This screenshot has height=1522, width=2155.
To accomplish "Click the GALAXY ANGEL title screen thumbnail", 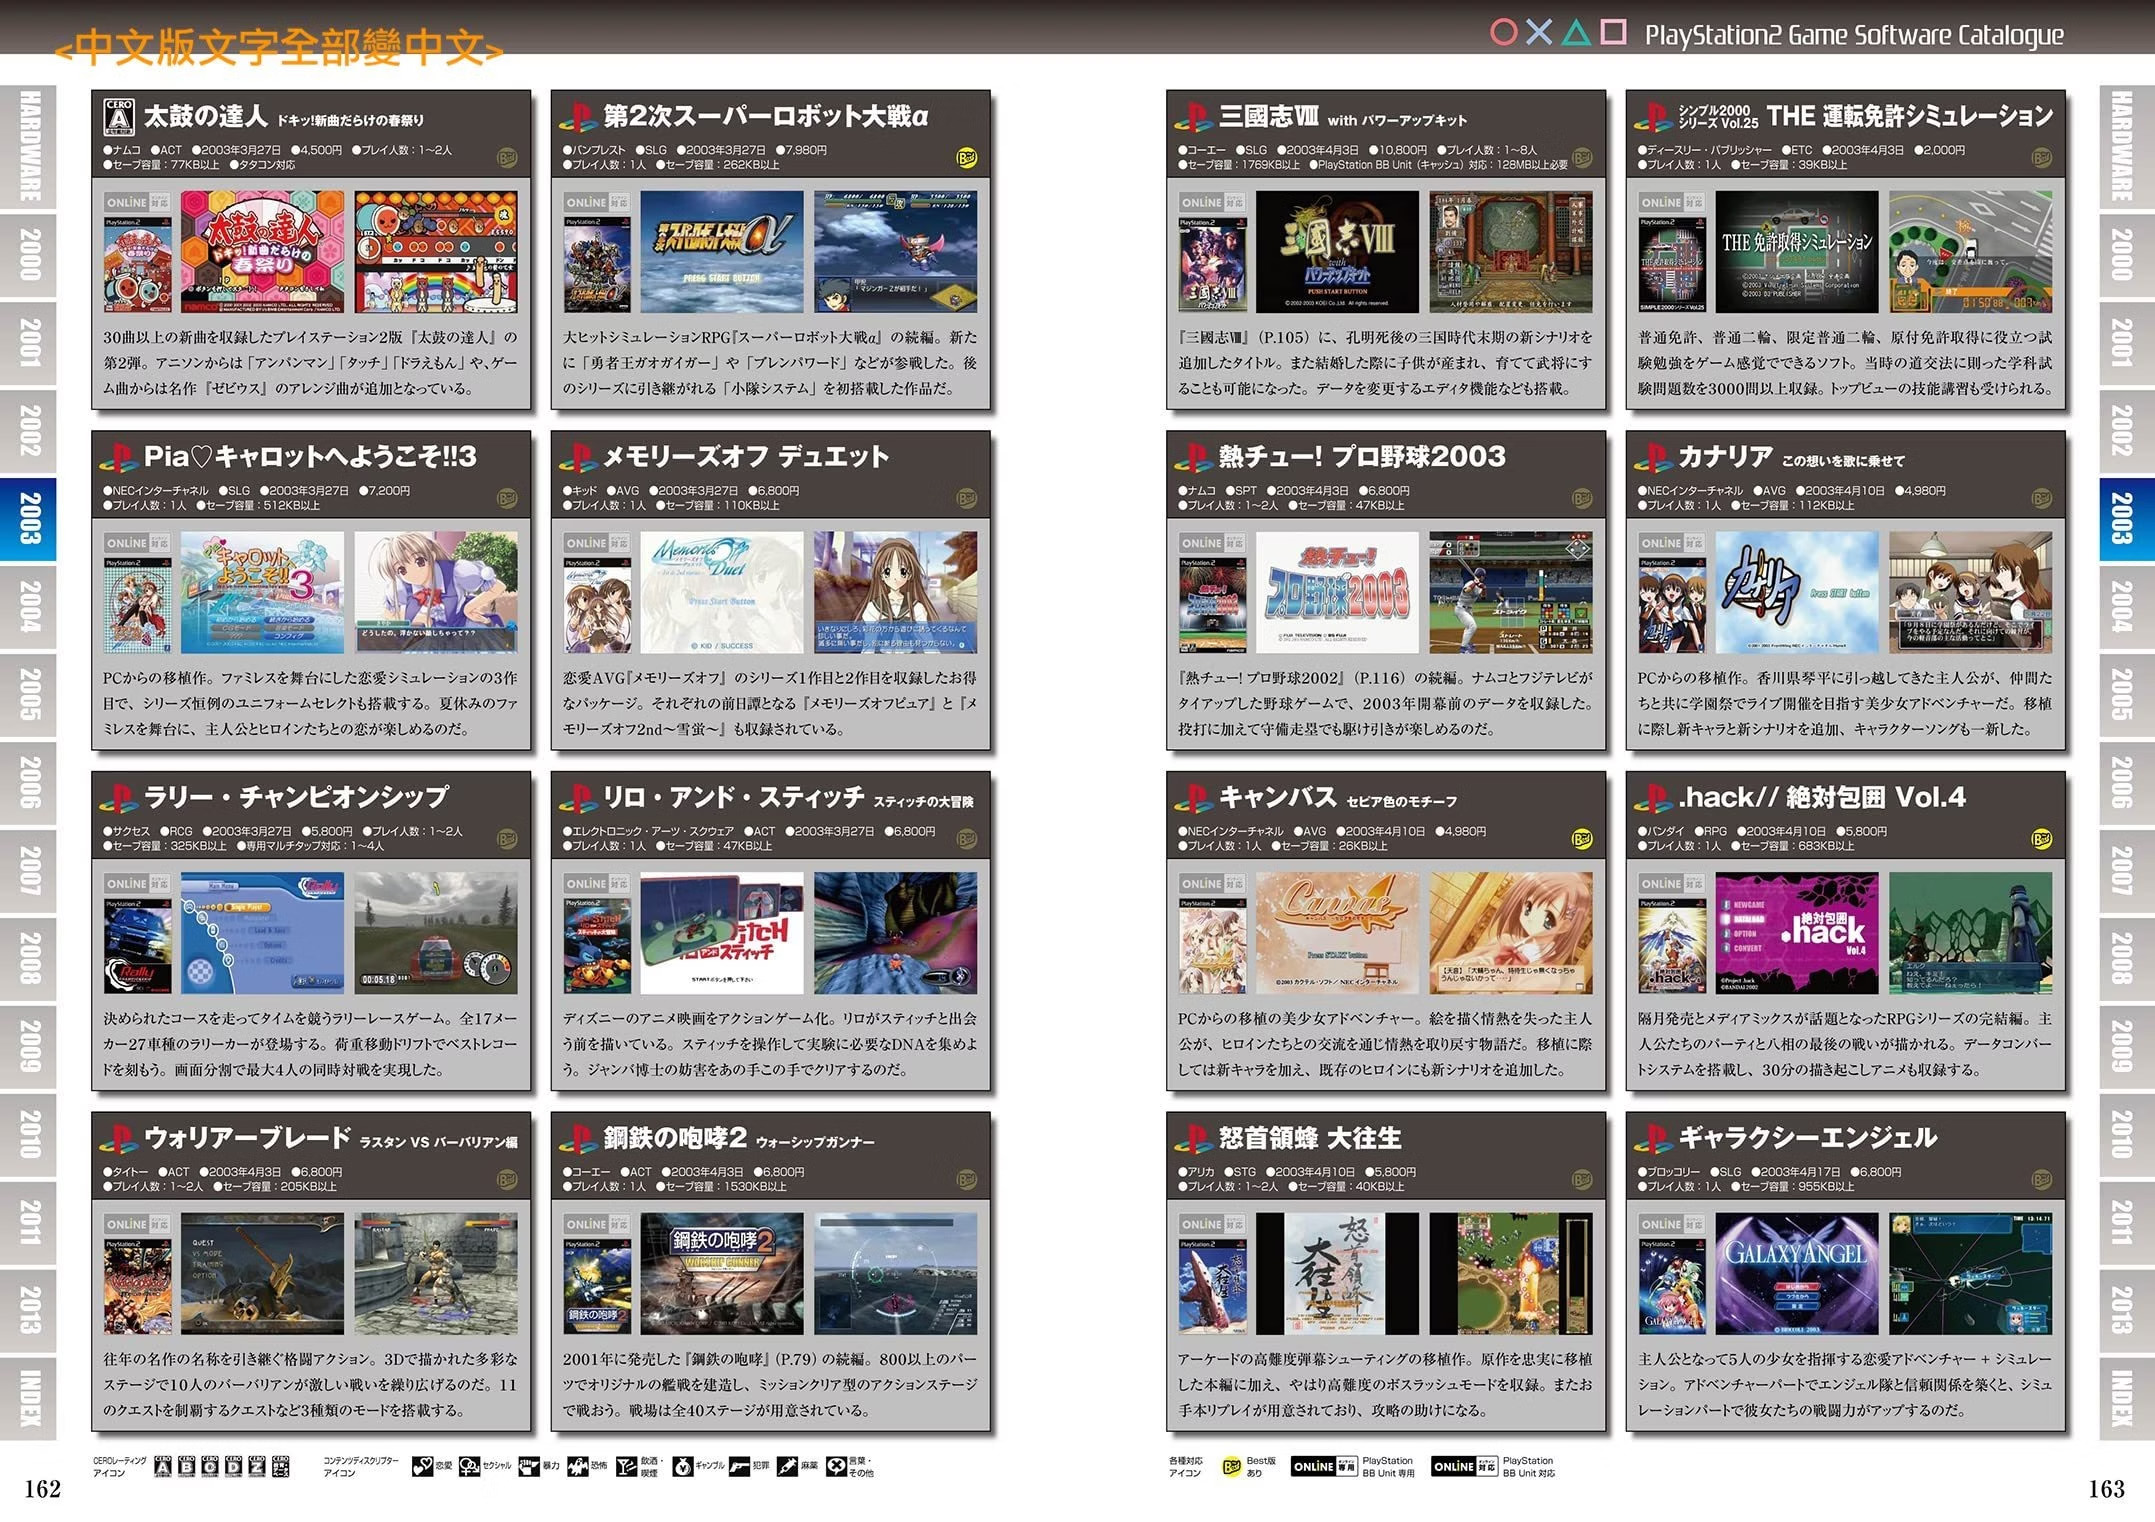I will [x=1795, y=1273].
